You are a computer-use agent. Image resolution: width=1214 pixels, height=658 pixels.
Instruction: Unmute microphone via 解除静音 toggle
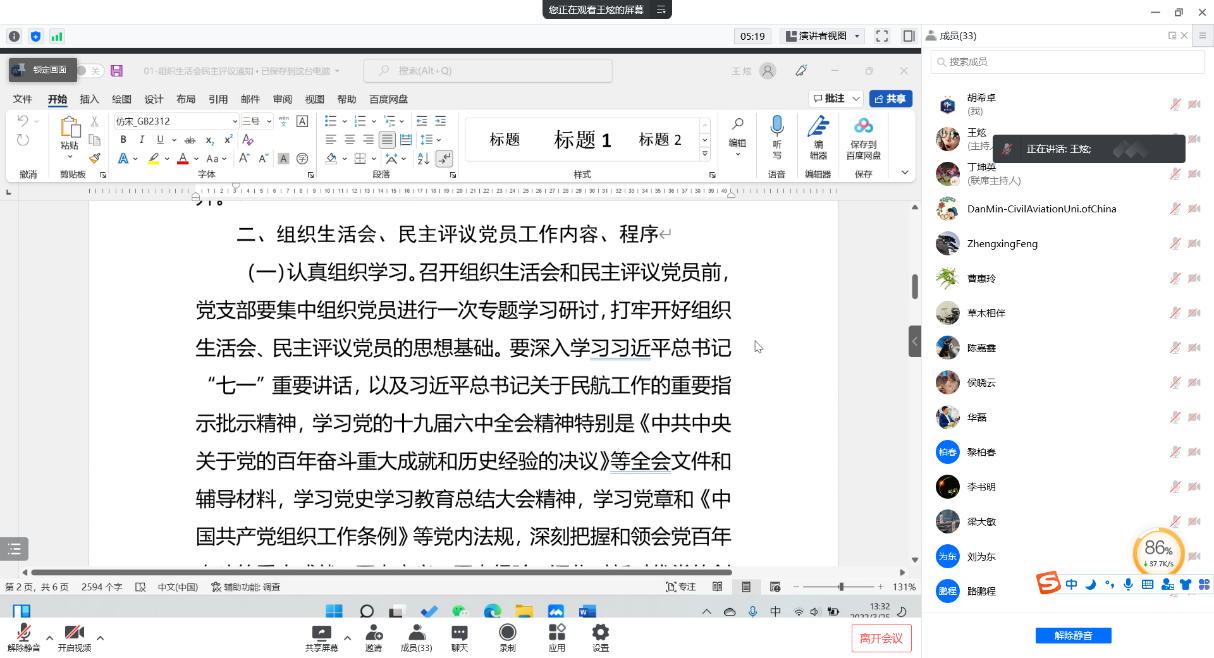coord(23,633)
